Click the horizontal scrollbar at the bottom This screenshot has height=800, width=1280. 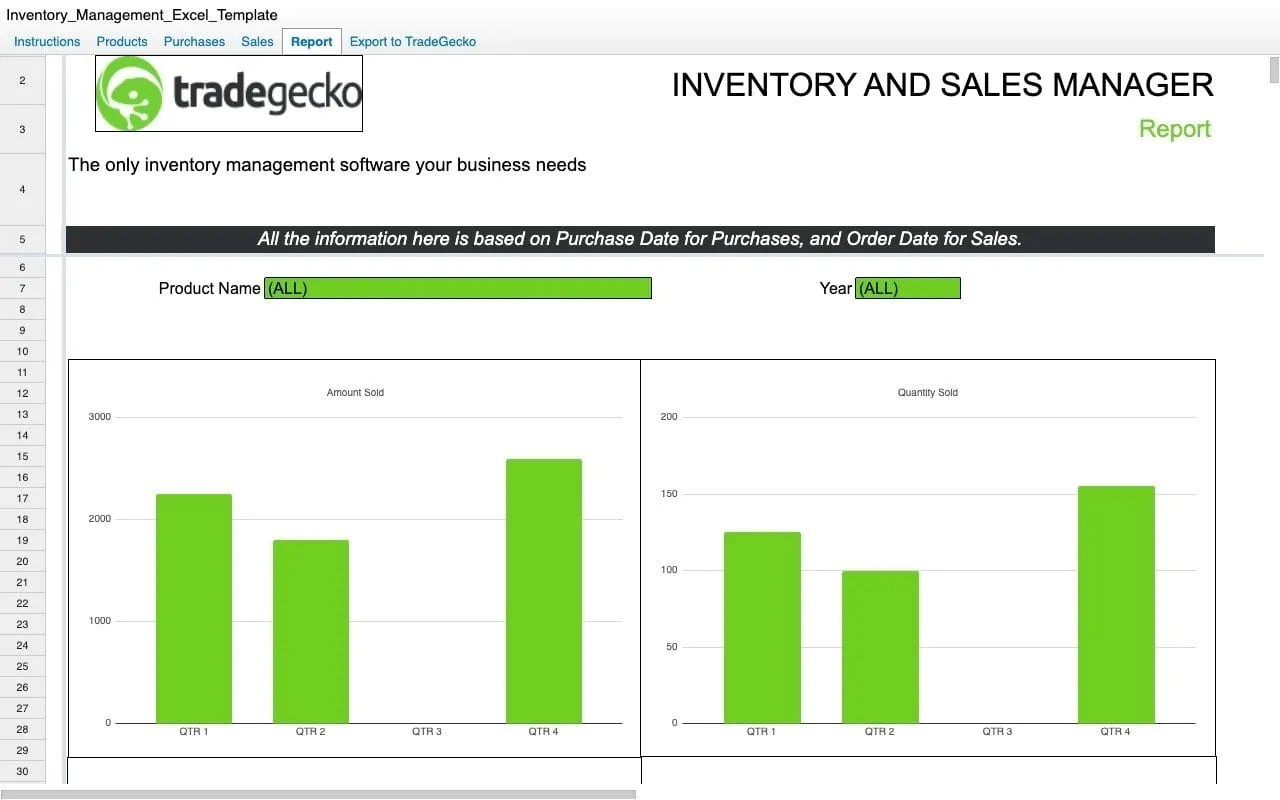click(x=320, y=792)
